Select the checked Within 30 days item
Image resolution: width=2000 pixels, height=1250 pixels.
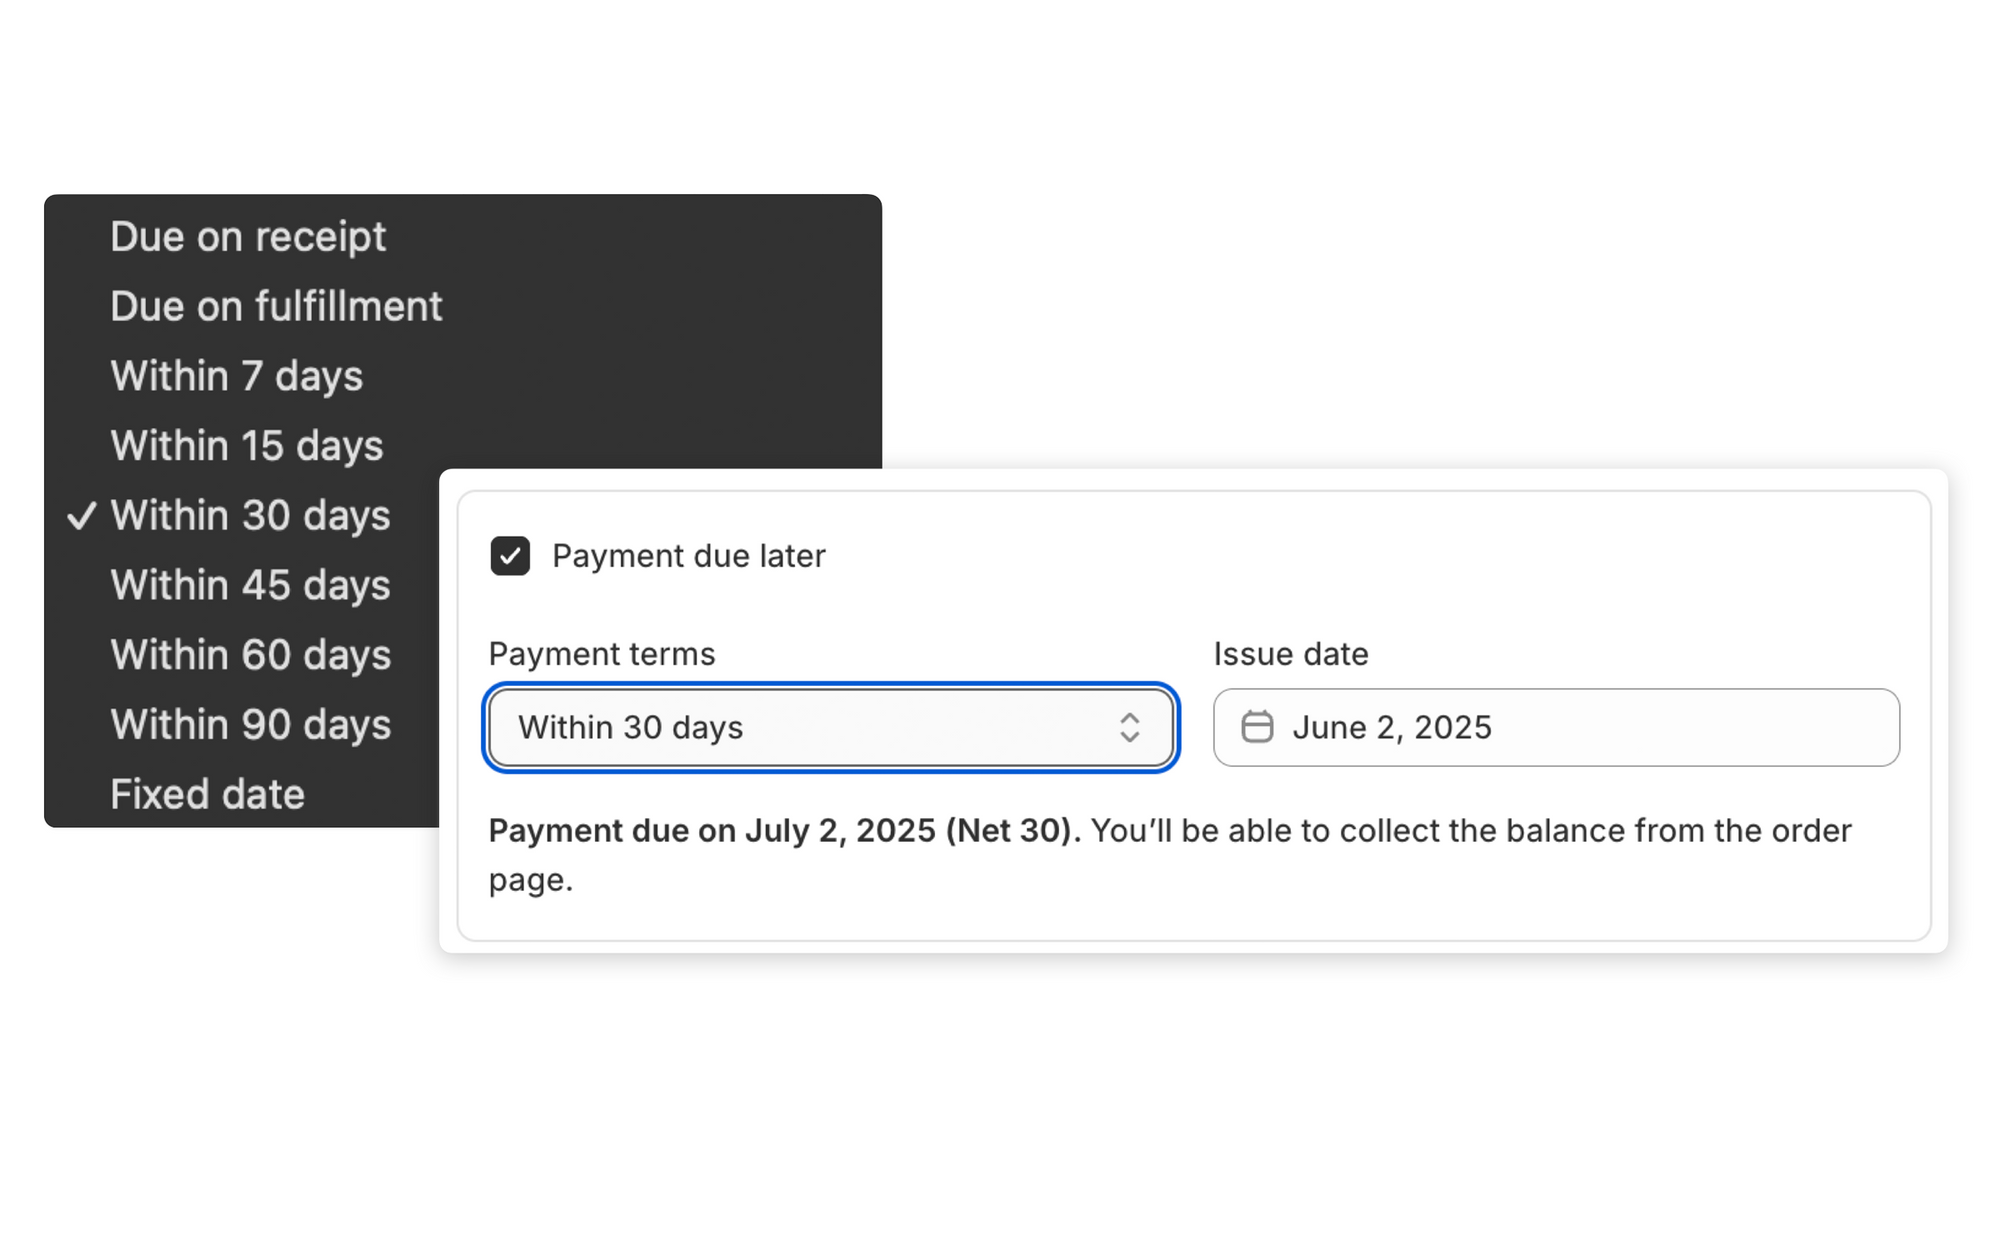point(250,516)
